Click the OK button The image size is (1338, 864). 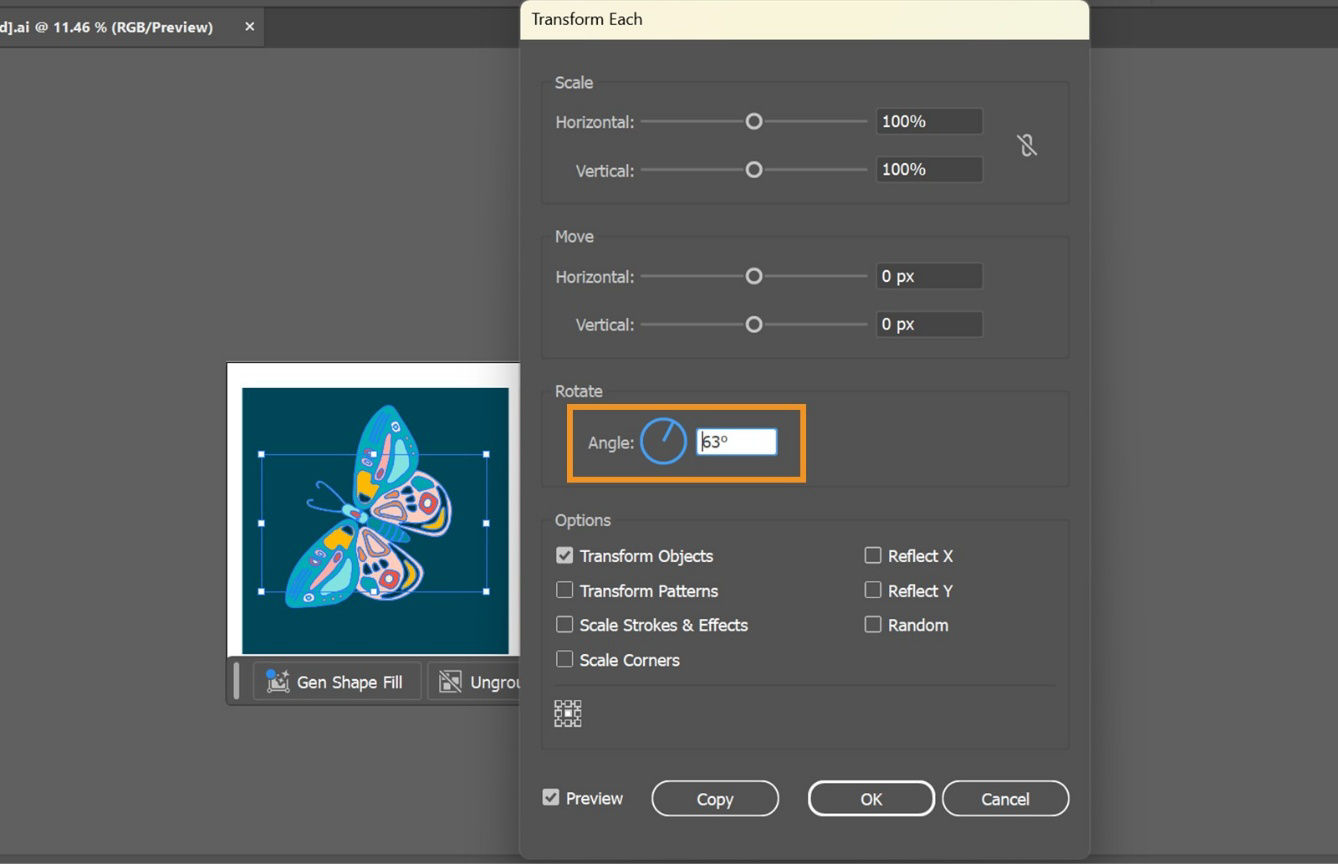[x=870, y=798]
